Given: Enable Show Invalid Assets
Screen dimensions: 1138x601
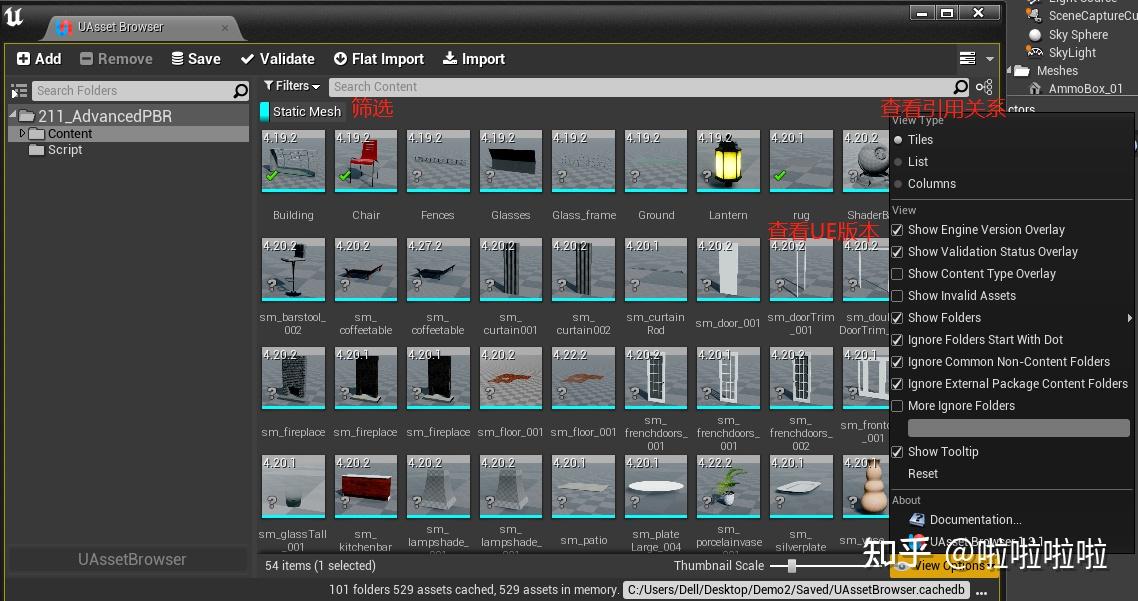Looking at the screenshot, I should pos(898,295).
